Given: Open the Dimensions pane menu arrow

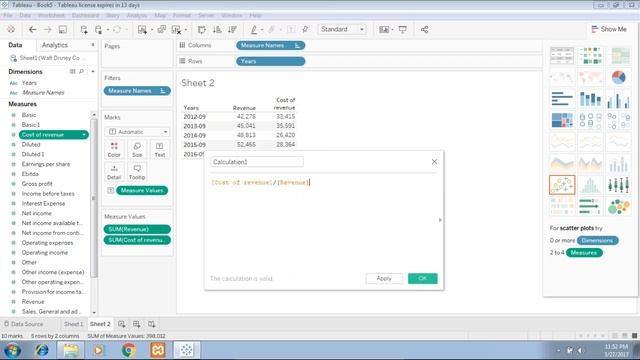Looking at the screenshot, I should [x=93, y=71].
